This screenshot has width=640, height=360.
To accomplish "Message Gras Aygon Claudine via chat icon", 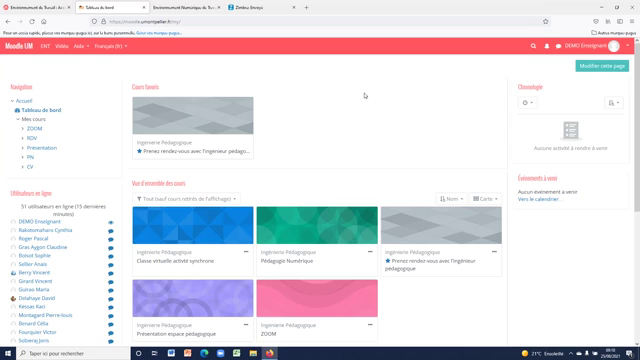I will [111, 248].
